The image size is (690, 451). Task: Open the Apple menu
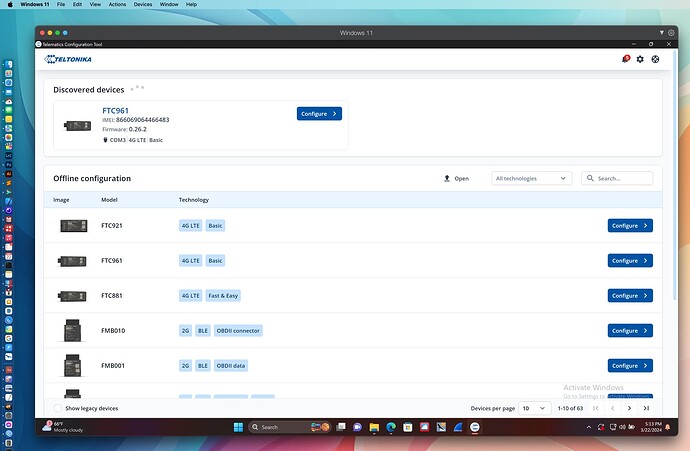pos(10,4)
